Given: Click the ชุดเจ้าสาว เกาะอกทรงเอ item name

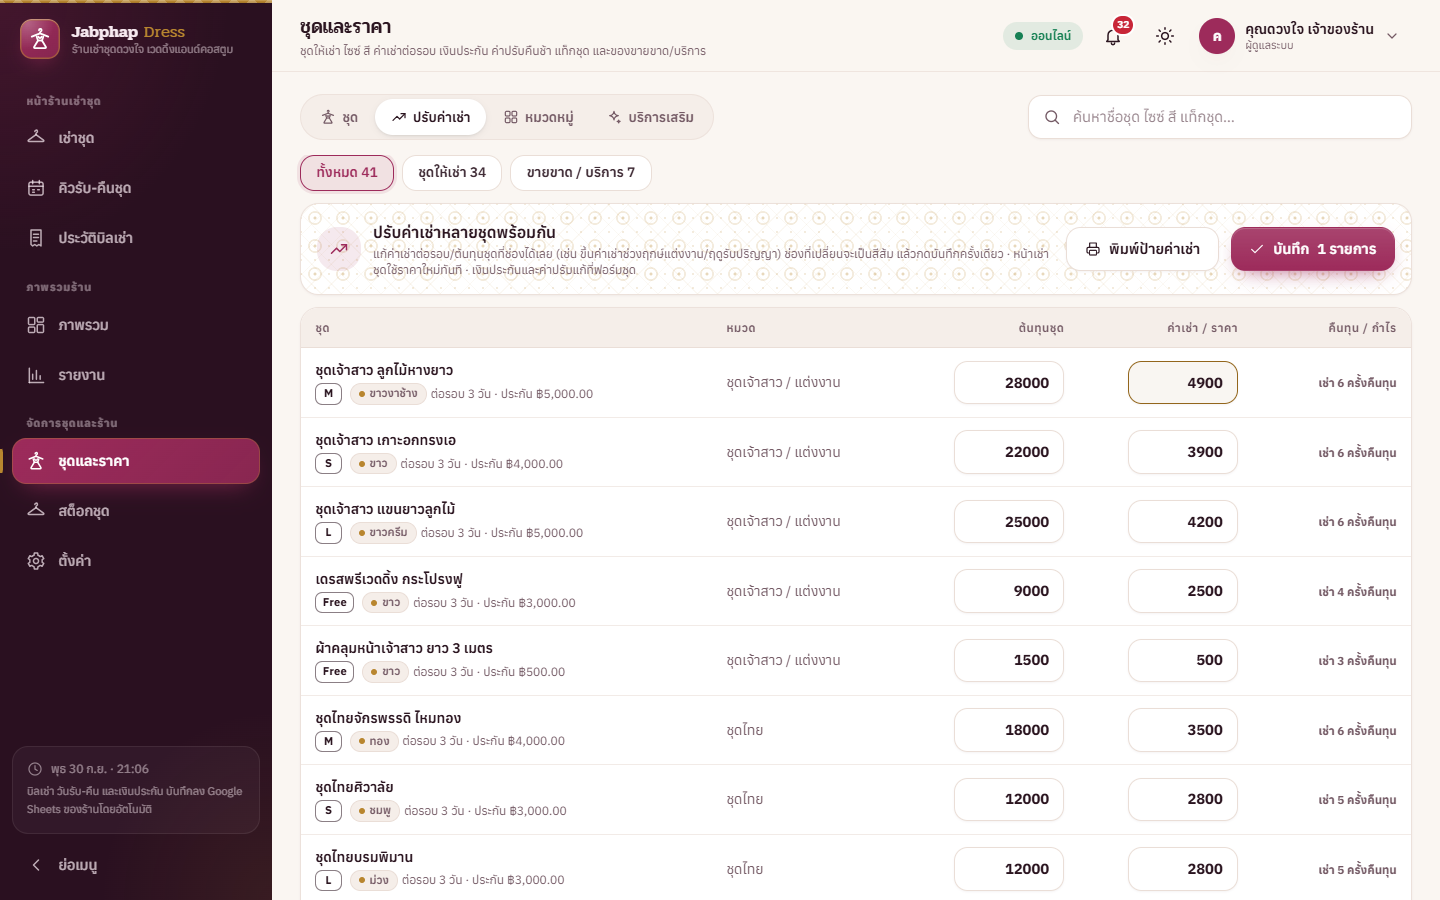Looking at the screenshot, I should pos(385,440).
